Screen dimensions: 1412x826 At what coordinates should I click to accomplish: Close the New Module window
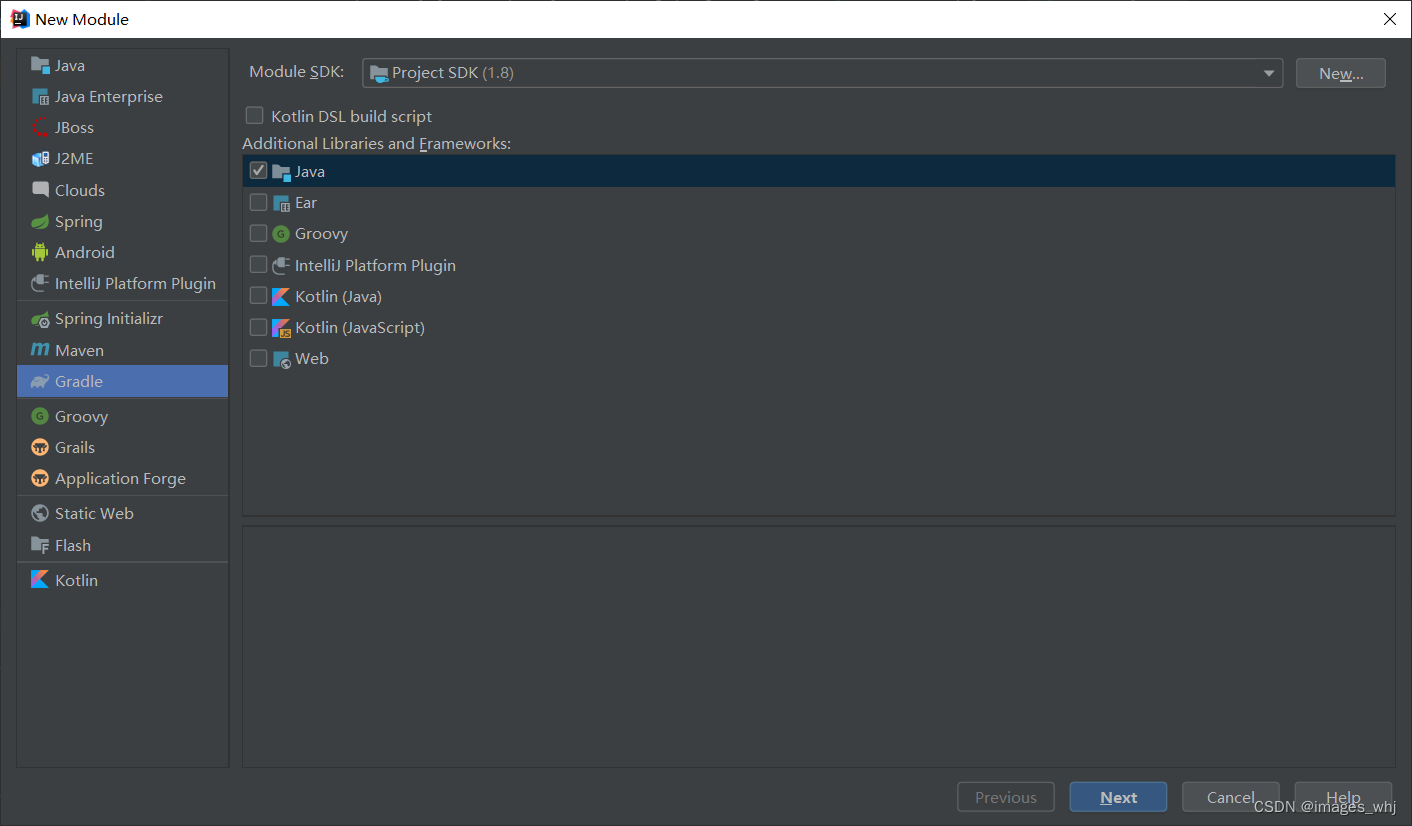click(x=1389, y=19)
